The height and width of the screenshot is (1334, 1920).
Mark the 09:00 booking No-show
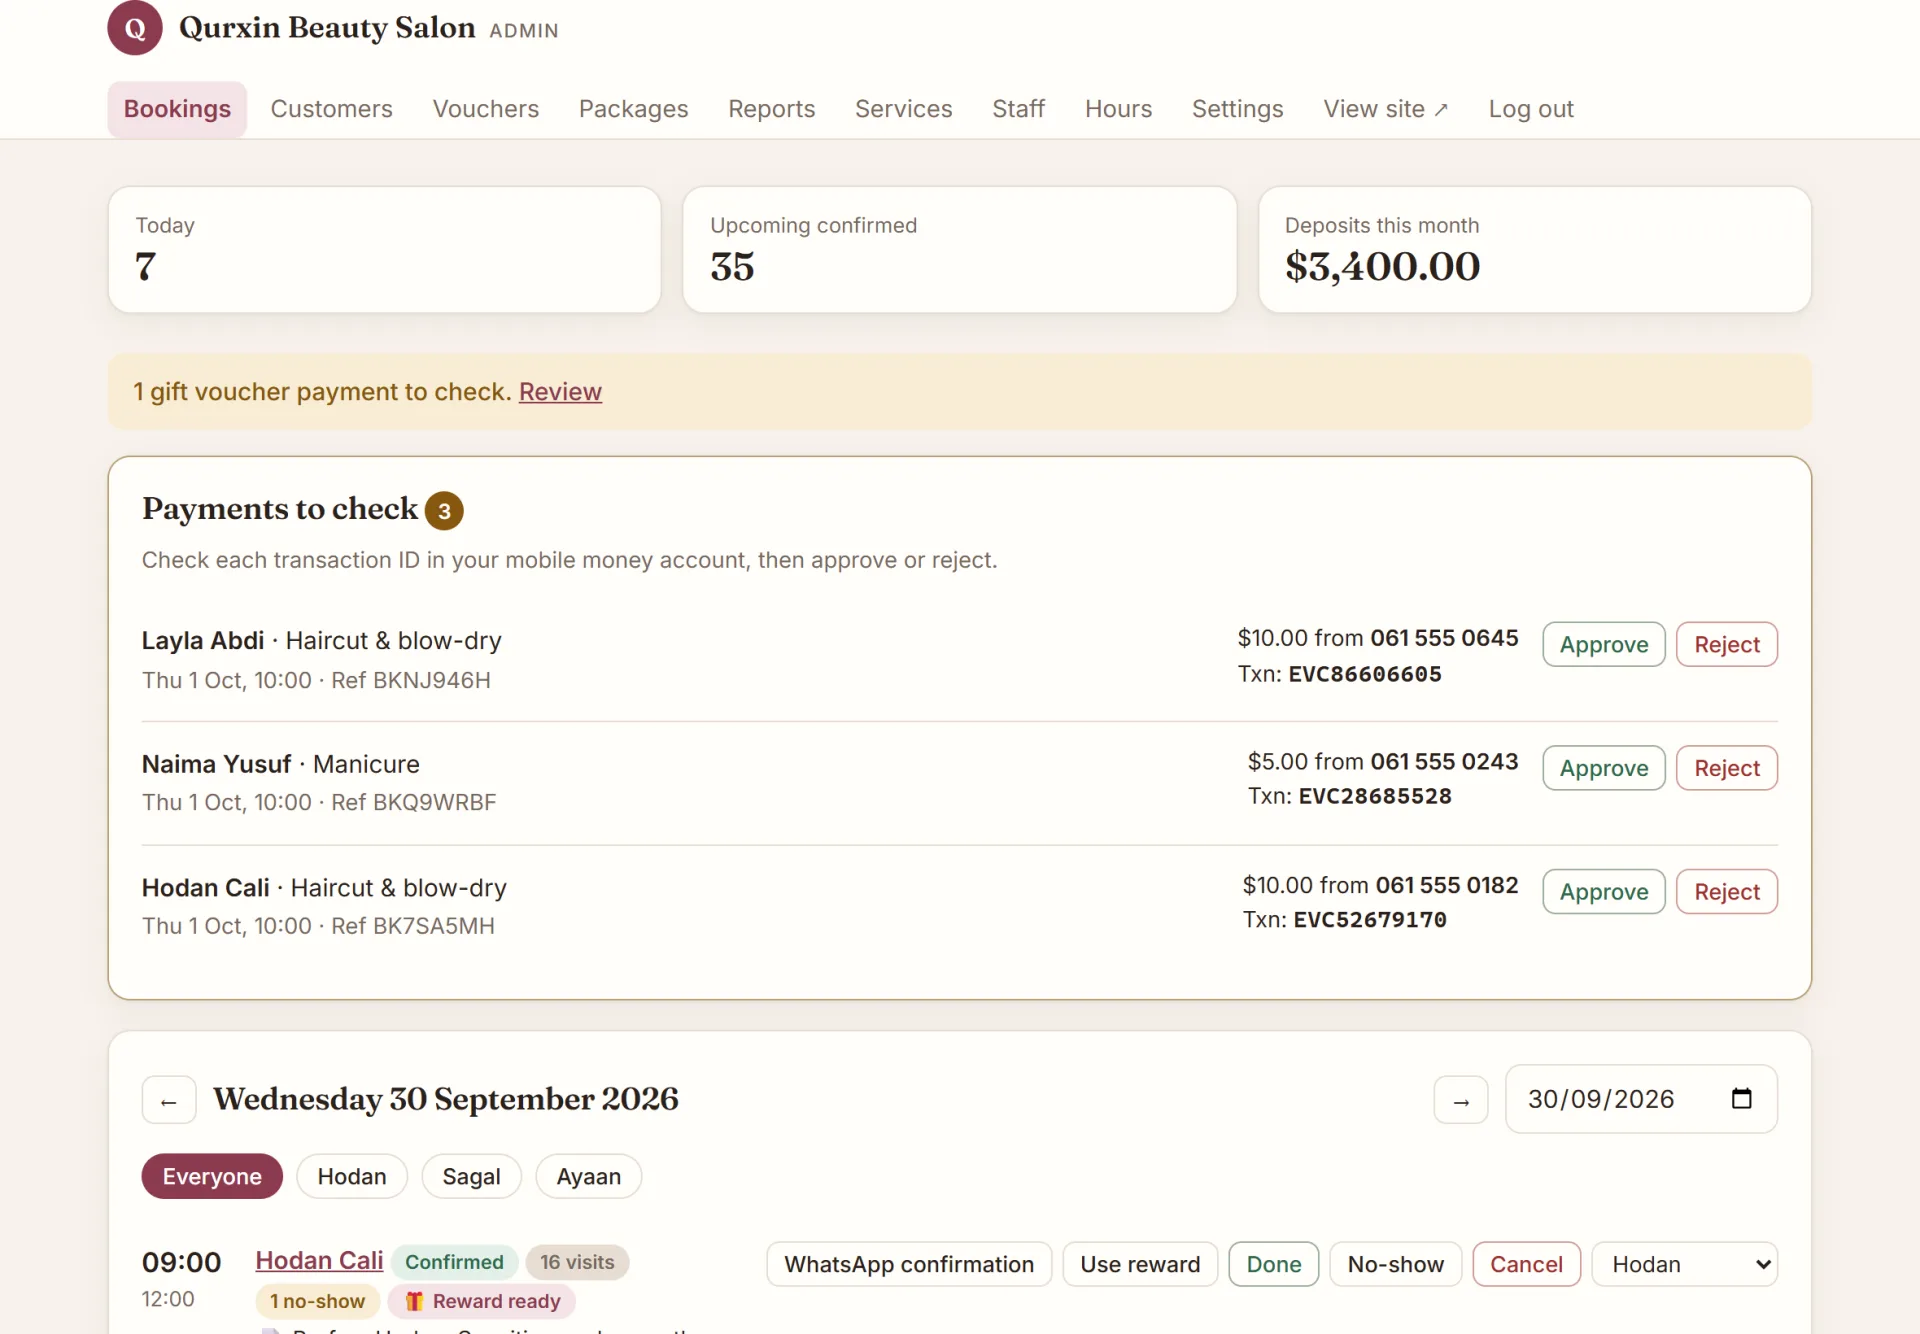[1395, 1265]
